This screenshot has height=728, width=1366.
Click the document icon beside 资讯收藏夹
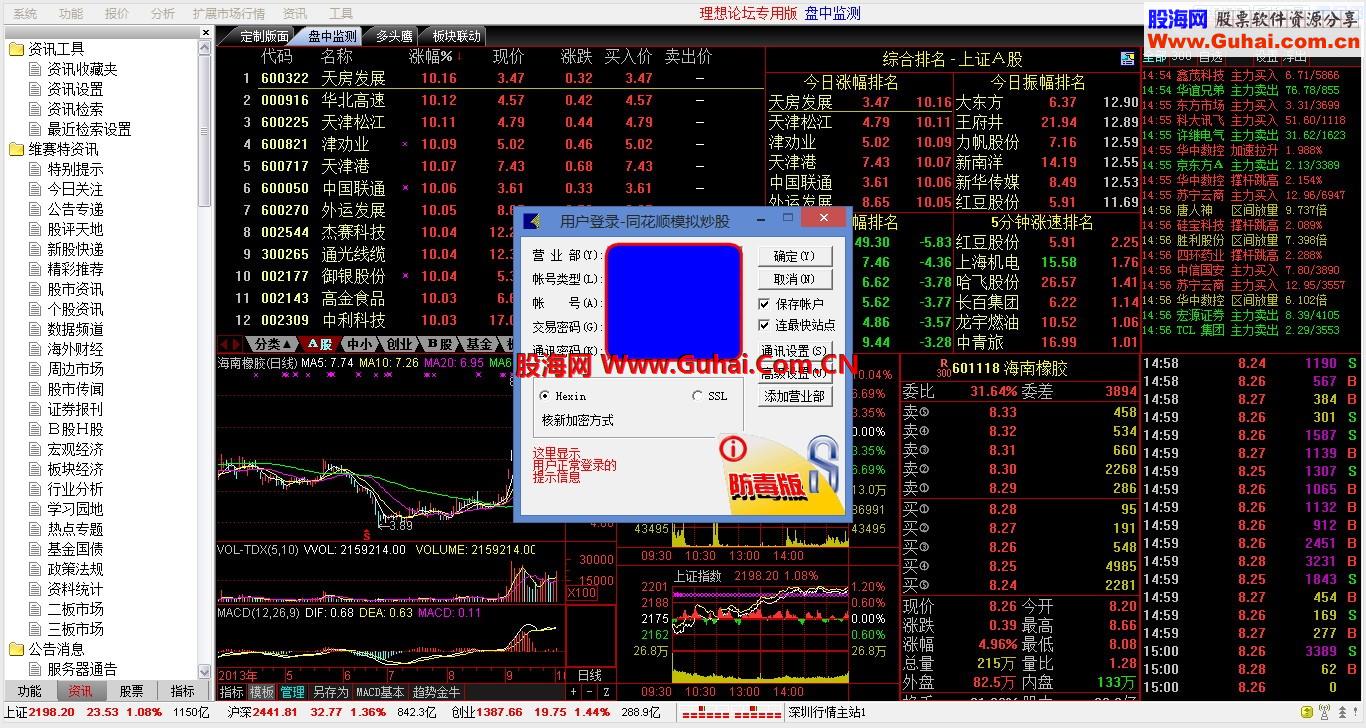tap(36, 69)
